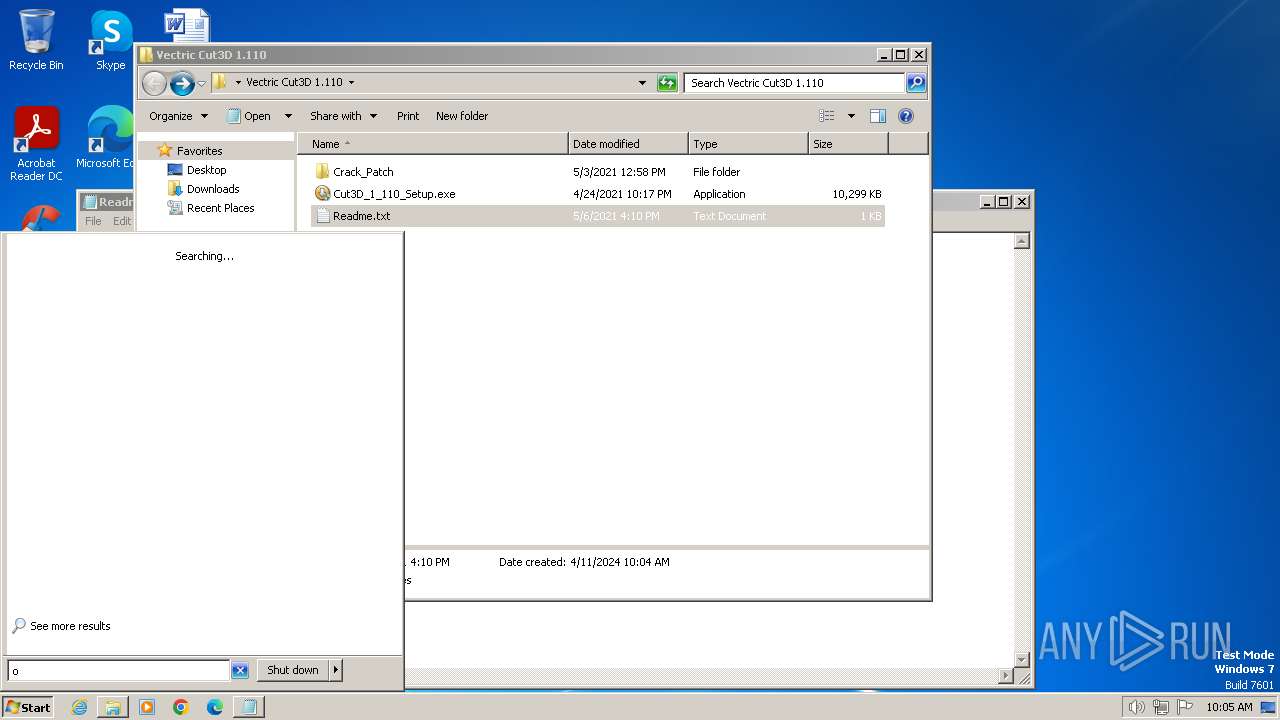Click the blue Help icon in Explorer
1280x720 pixels.
point(906,116)
